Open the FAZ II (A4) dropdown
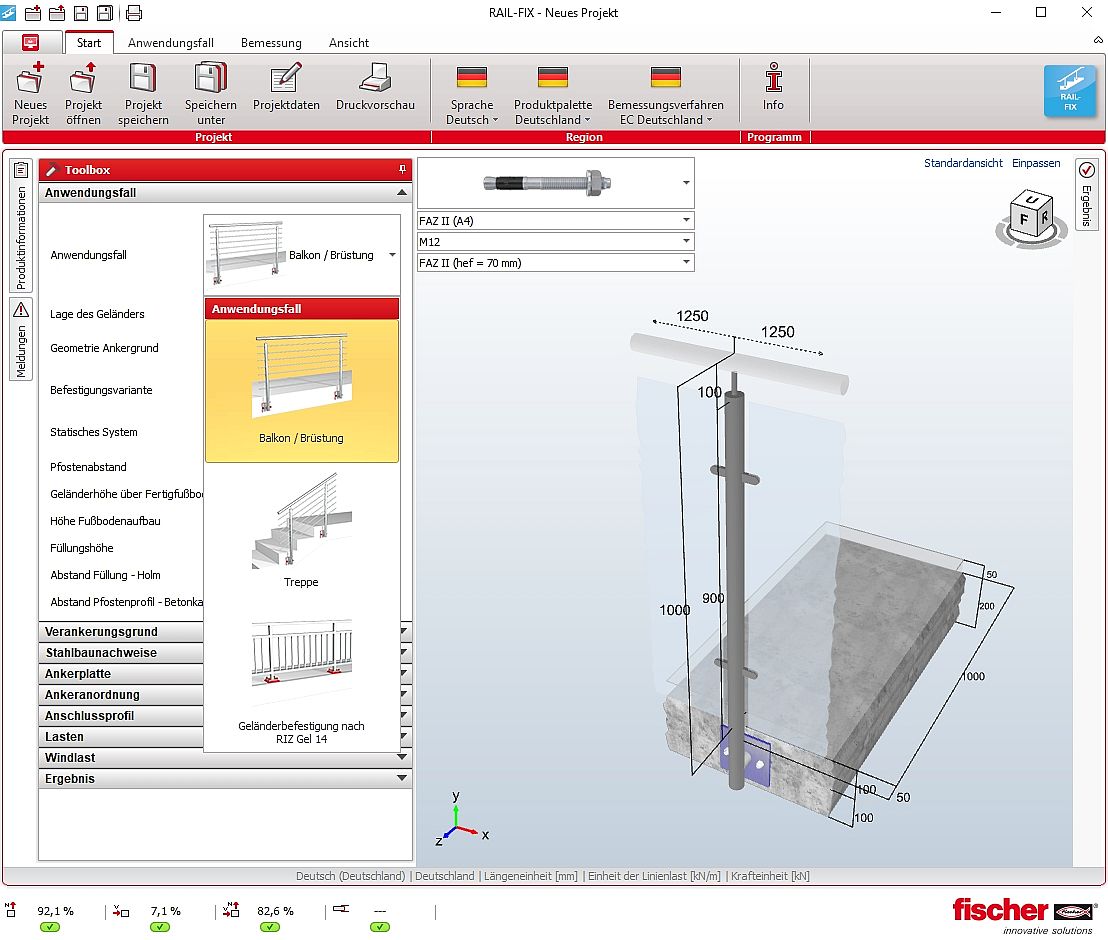Viewport: 1108px width, 940px height. [555, 221]
